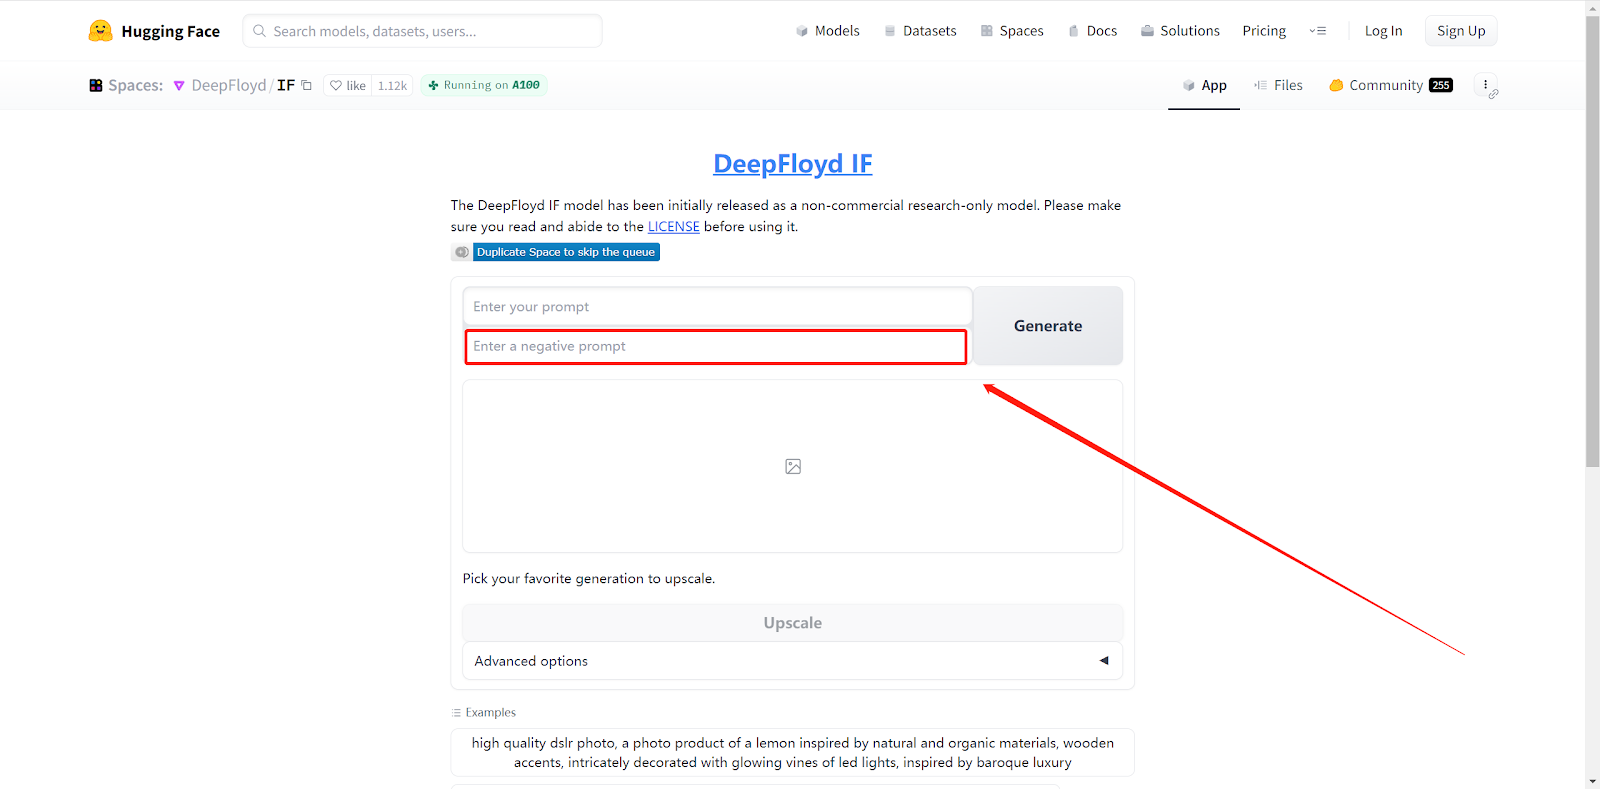Image resolution: width=1600 pixels, height=789 pixels.
Task: Go to Pricing page
Action: (1264, 31)
